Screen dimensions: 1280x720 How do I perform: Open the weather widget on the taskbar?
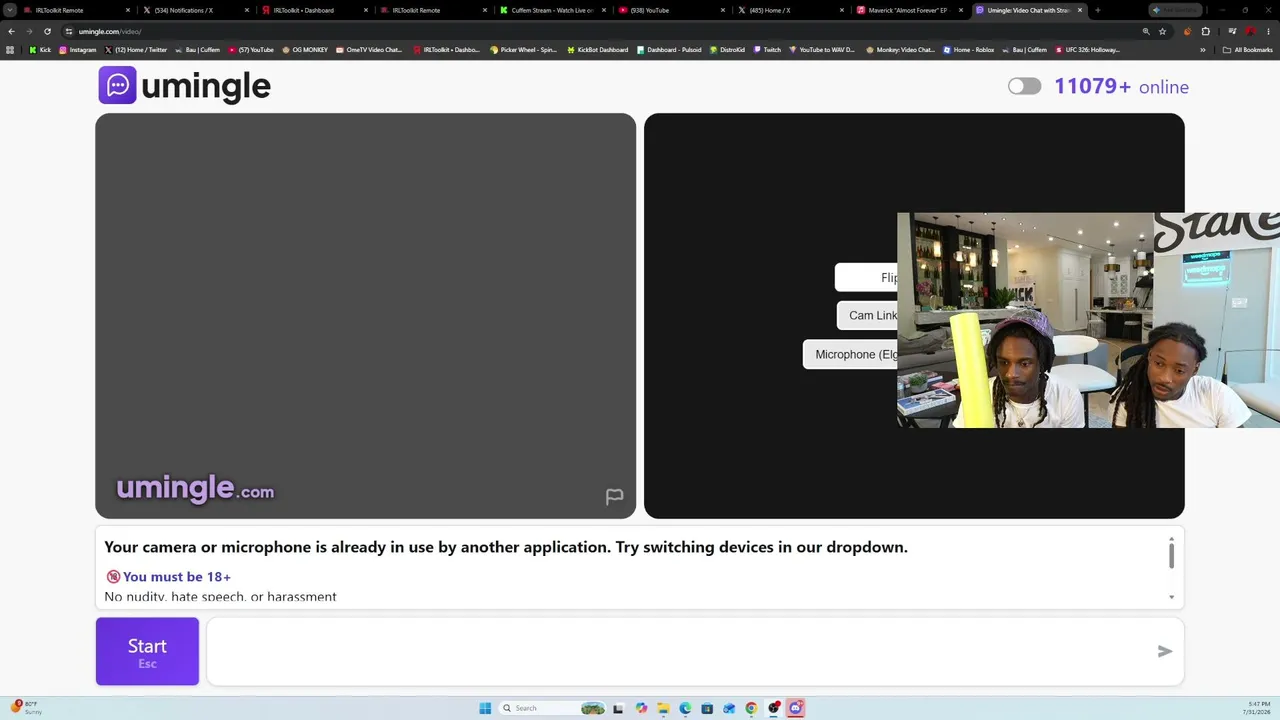tap(26, 708)
